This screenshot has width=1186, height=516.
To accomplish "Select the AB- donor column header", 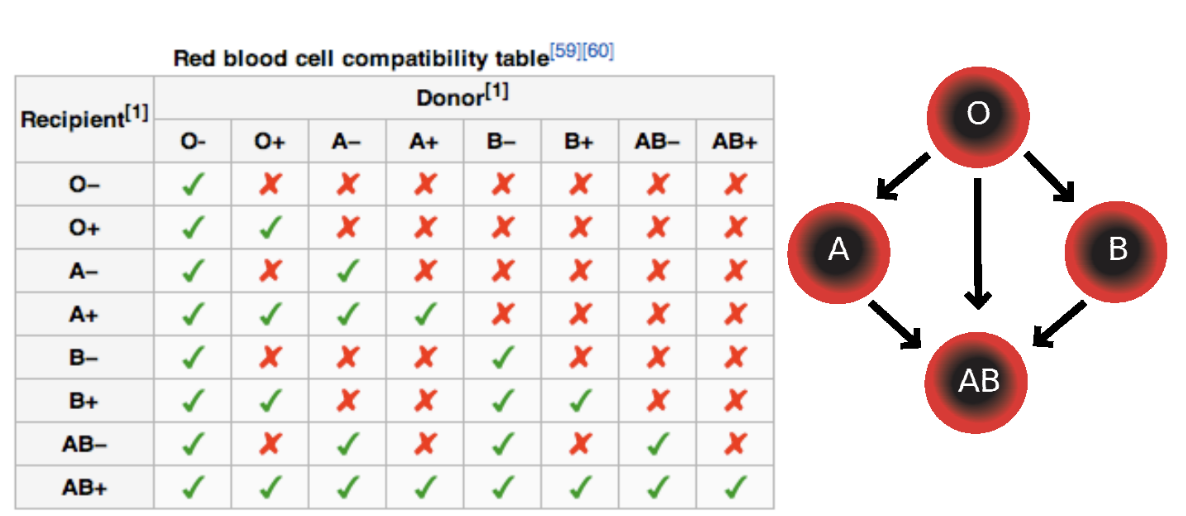I will click(x=657, y=141).
